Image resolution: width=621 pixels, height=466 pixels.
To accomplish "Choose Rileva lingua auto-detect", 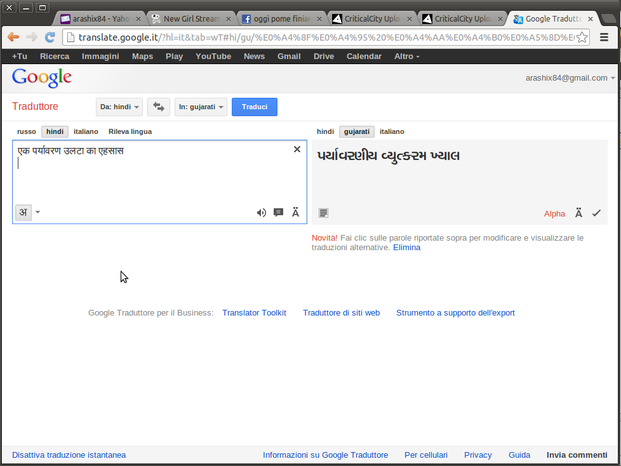I will [130, 131].
